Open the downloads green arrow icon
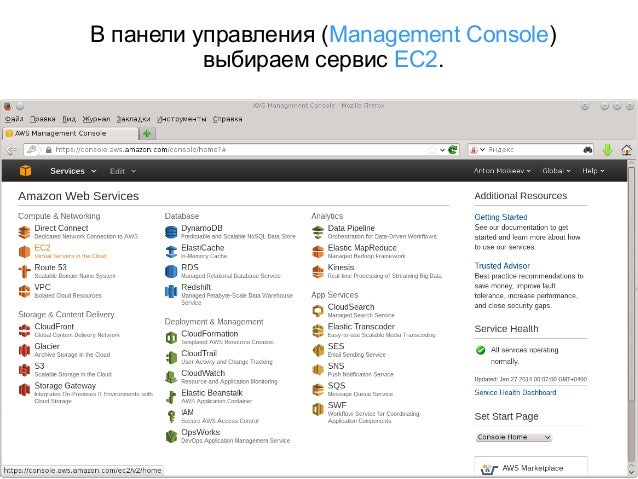This screenshot has height=479, width=638. 607,150
